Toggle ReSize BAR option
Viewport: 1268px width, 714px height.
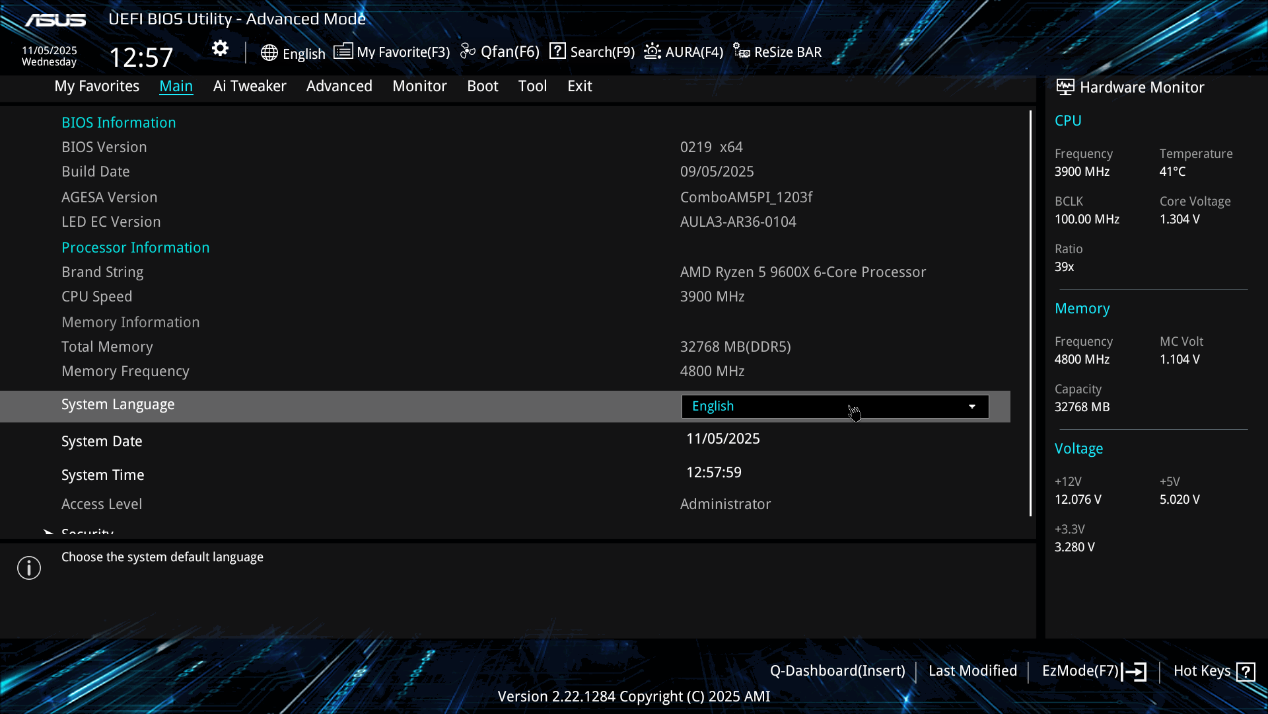778,52
